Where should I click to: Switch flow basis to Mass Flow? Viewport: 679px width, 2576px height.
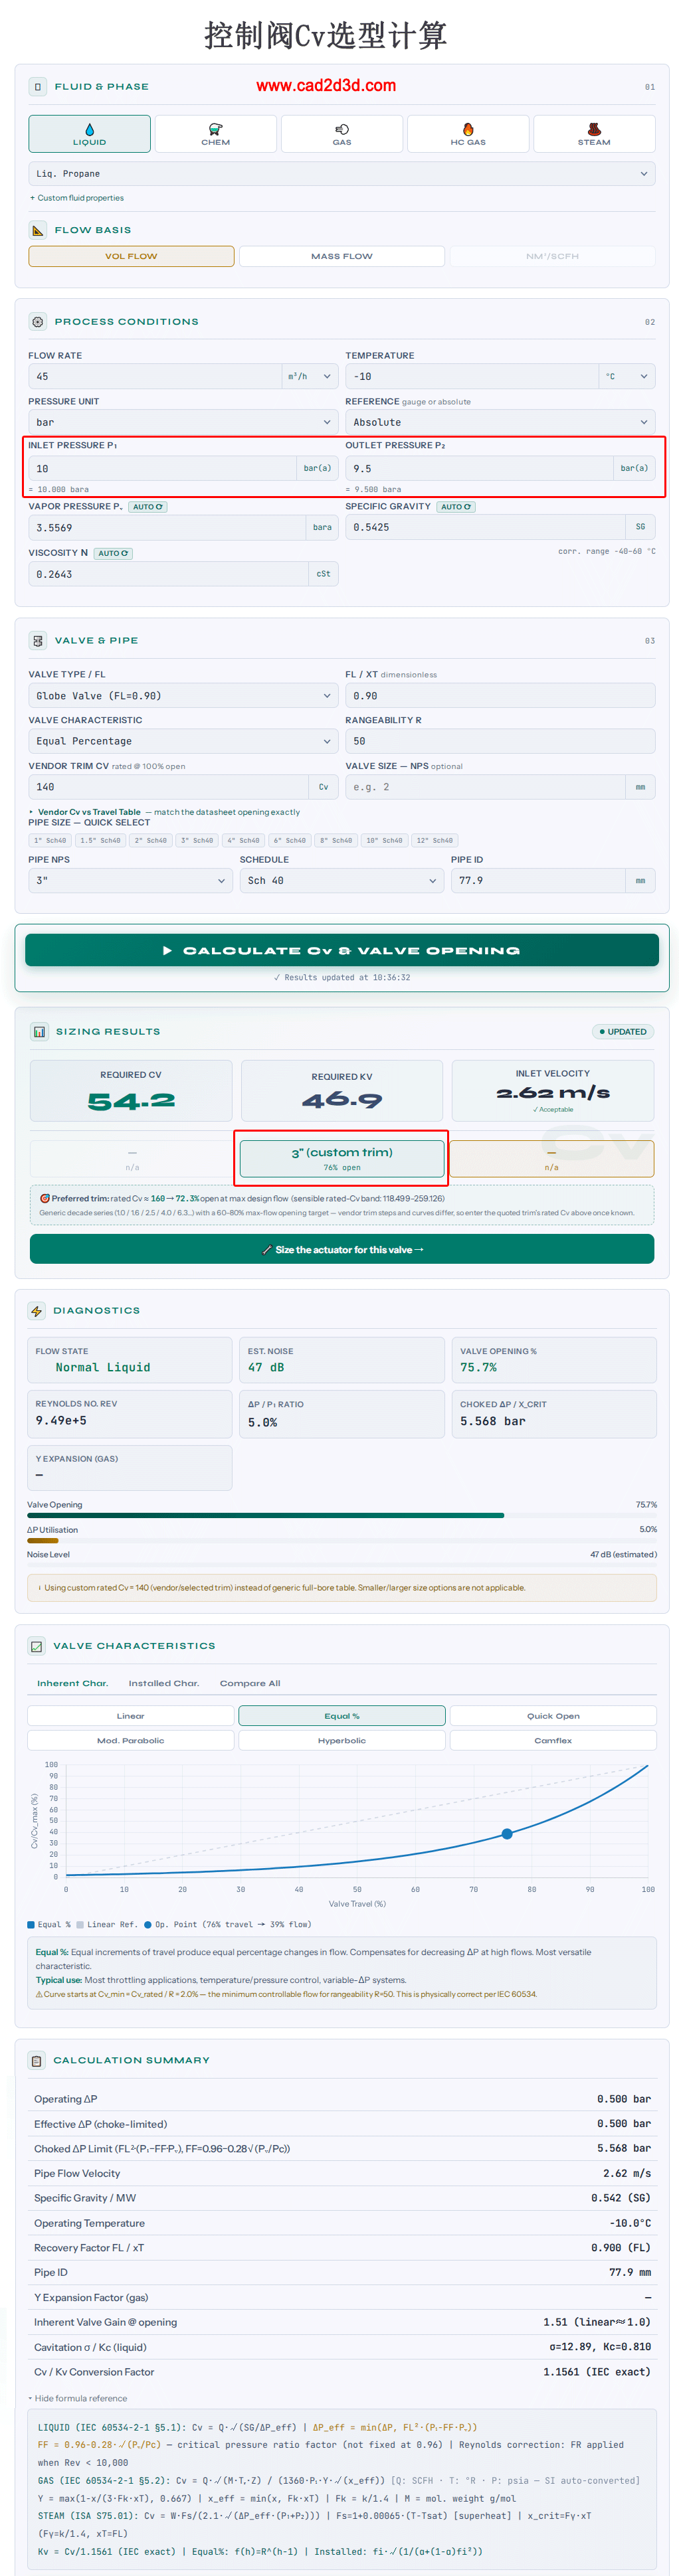342,257
